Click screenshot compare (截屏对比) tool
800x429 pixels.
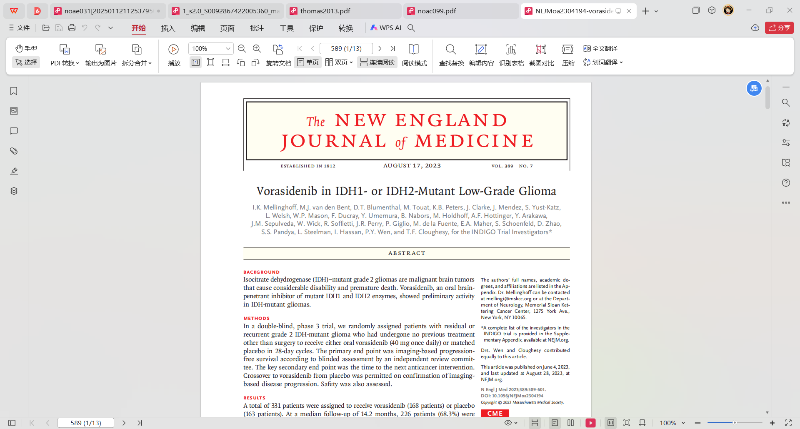click(541, 55)
